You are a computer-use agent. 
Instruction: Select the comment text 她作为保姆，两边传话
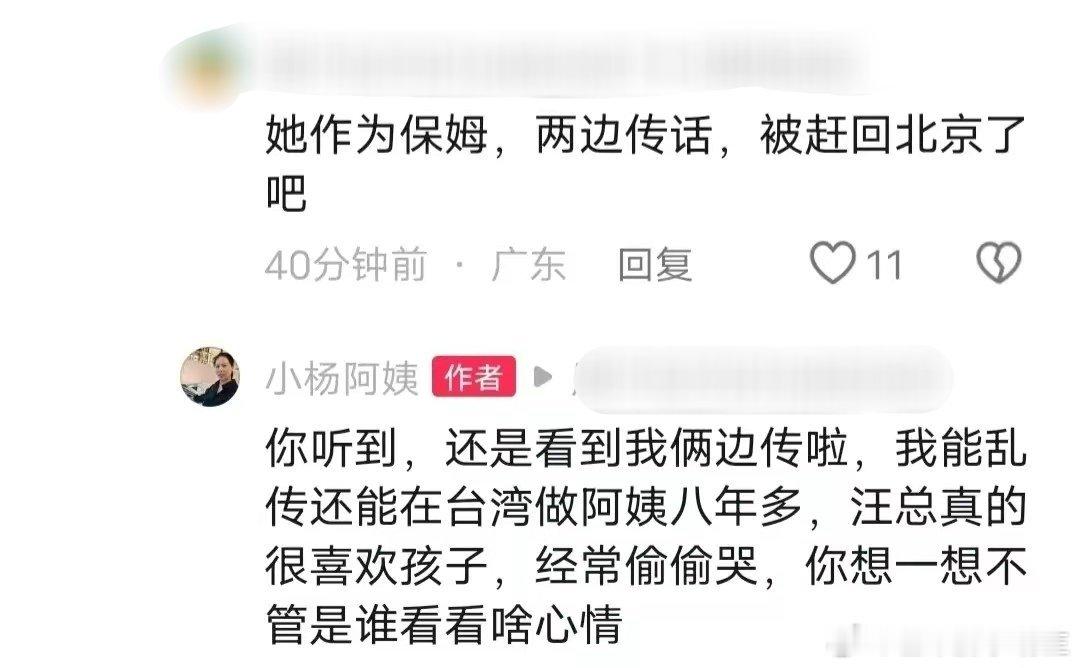pos(488,135)
